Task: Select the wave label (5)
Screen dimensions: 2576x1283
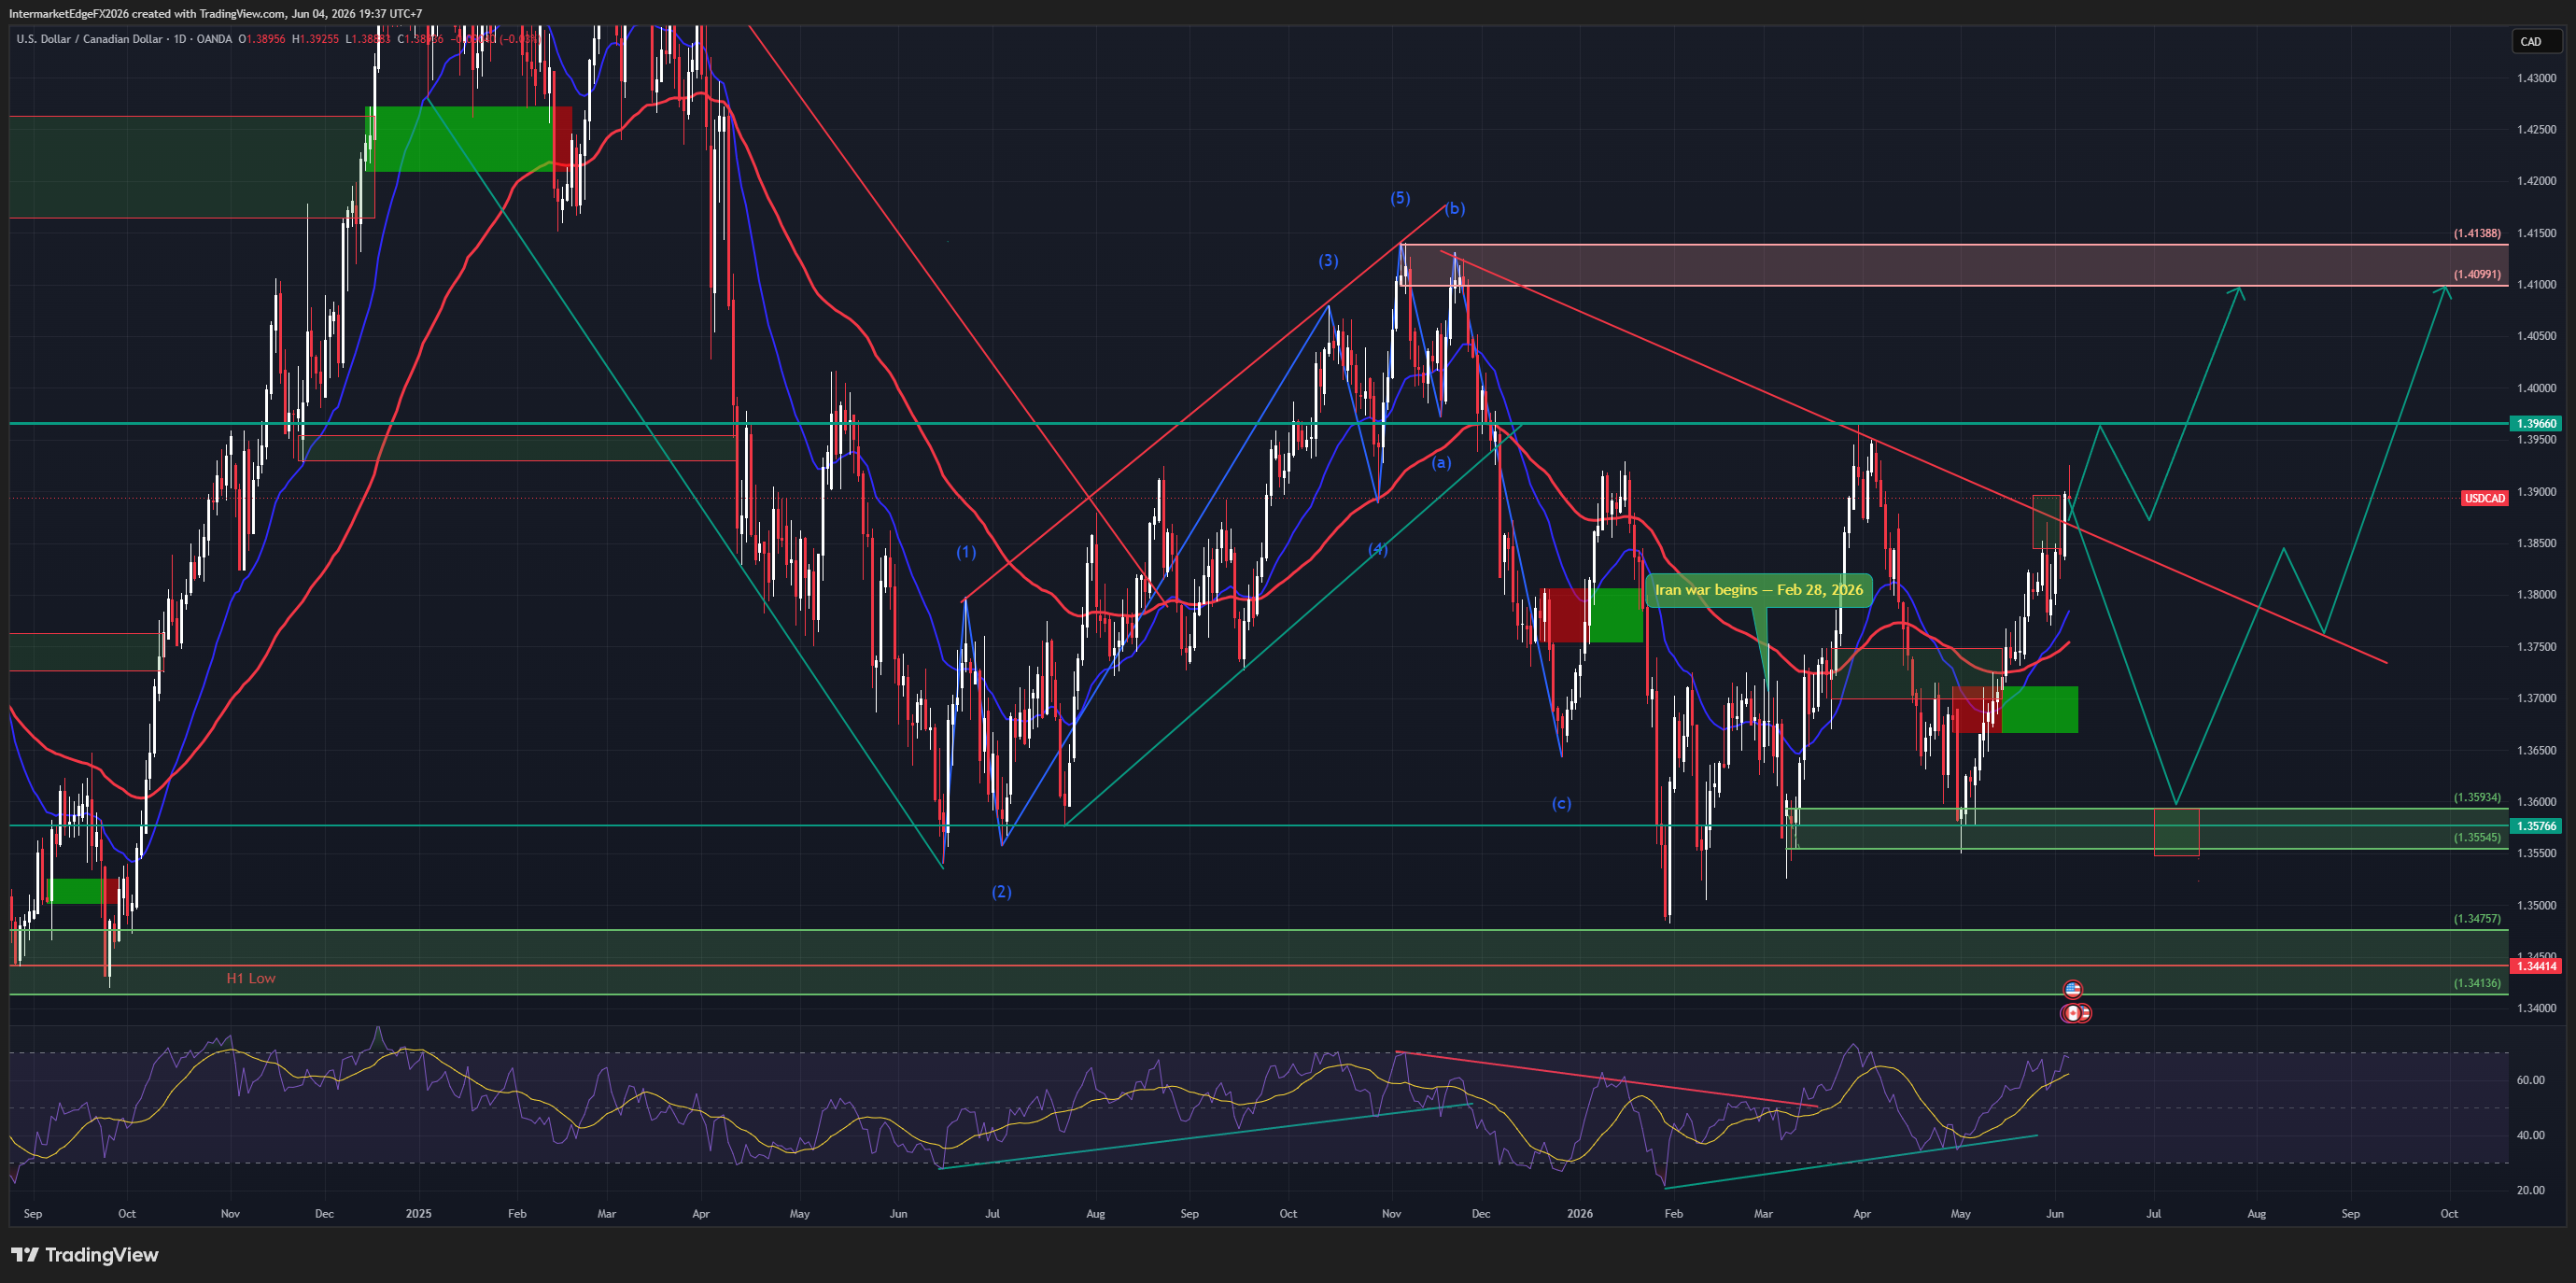Action: [1400, 198]
